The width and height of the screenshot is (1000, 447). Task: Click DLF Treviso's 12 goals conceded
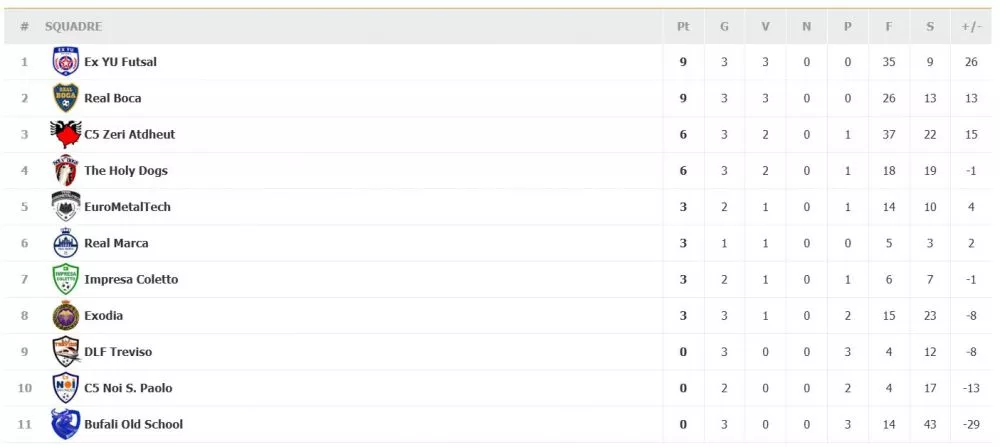click(930, 352)
